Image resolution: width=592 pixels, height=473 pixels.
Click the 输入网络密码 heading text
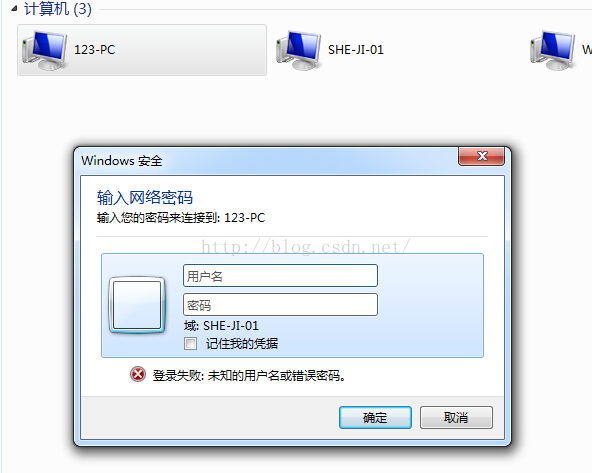[145, 197]
